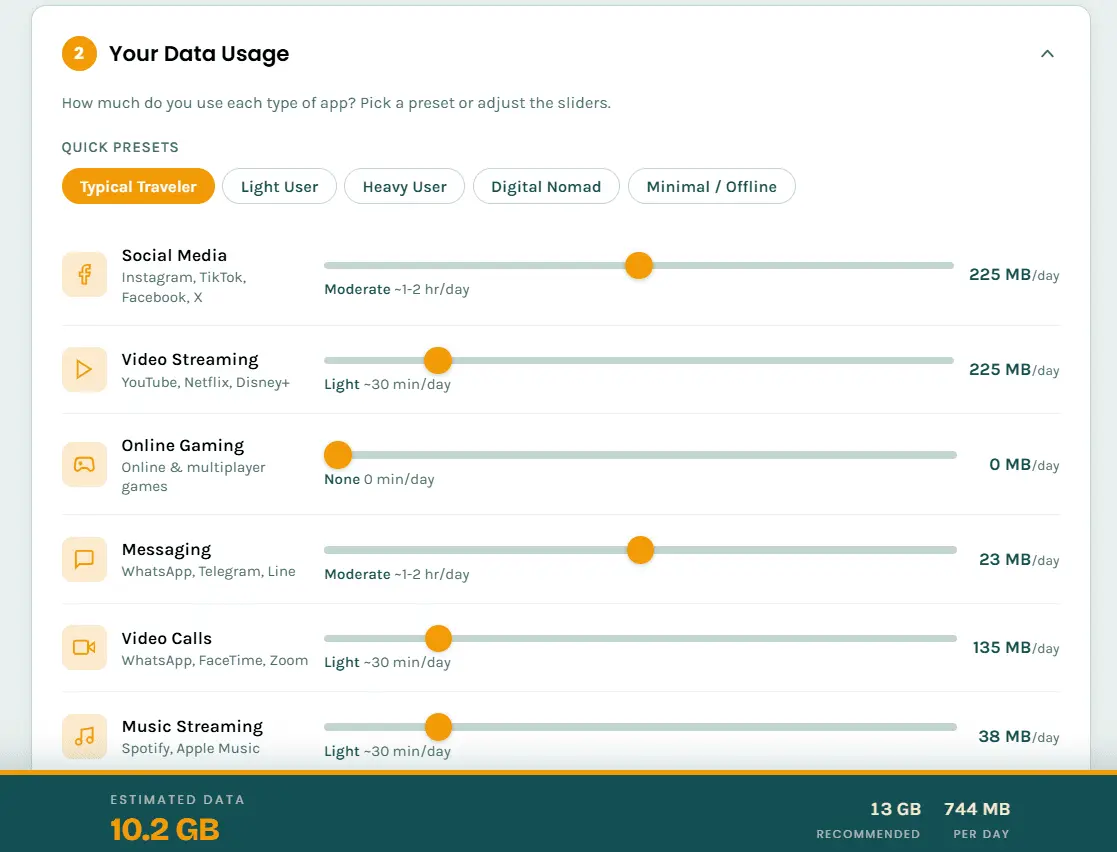Image resolution: width=1117 pixels, height=852 pixels.
Task: Click the 10.2 GB estimated data total
Action: tap(165, 829)
